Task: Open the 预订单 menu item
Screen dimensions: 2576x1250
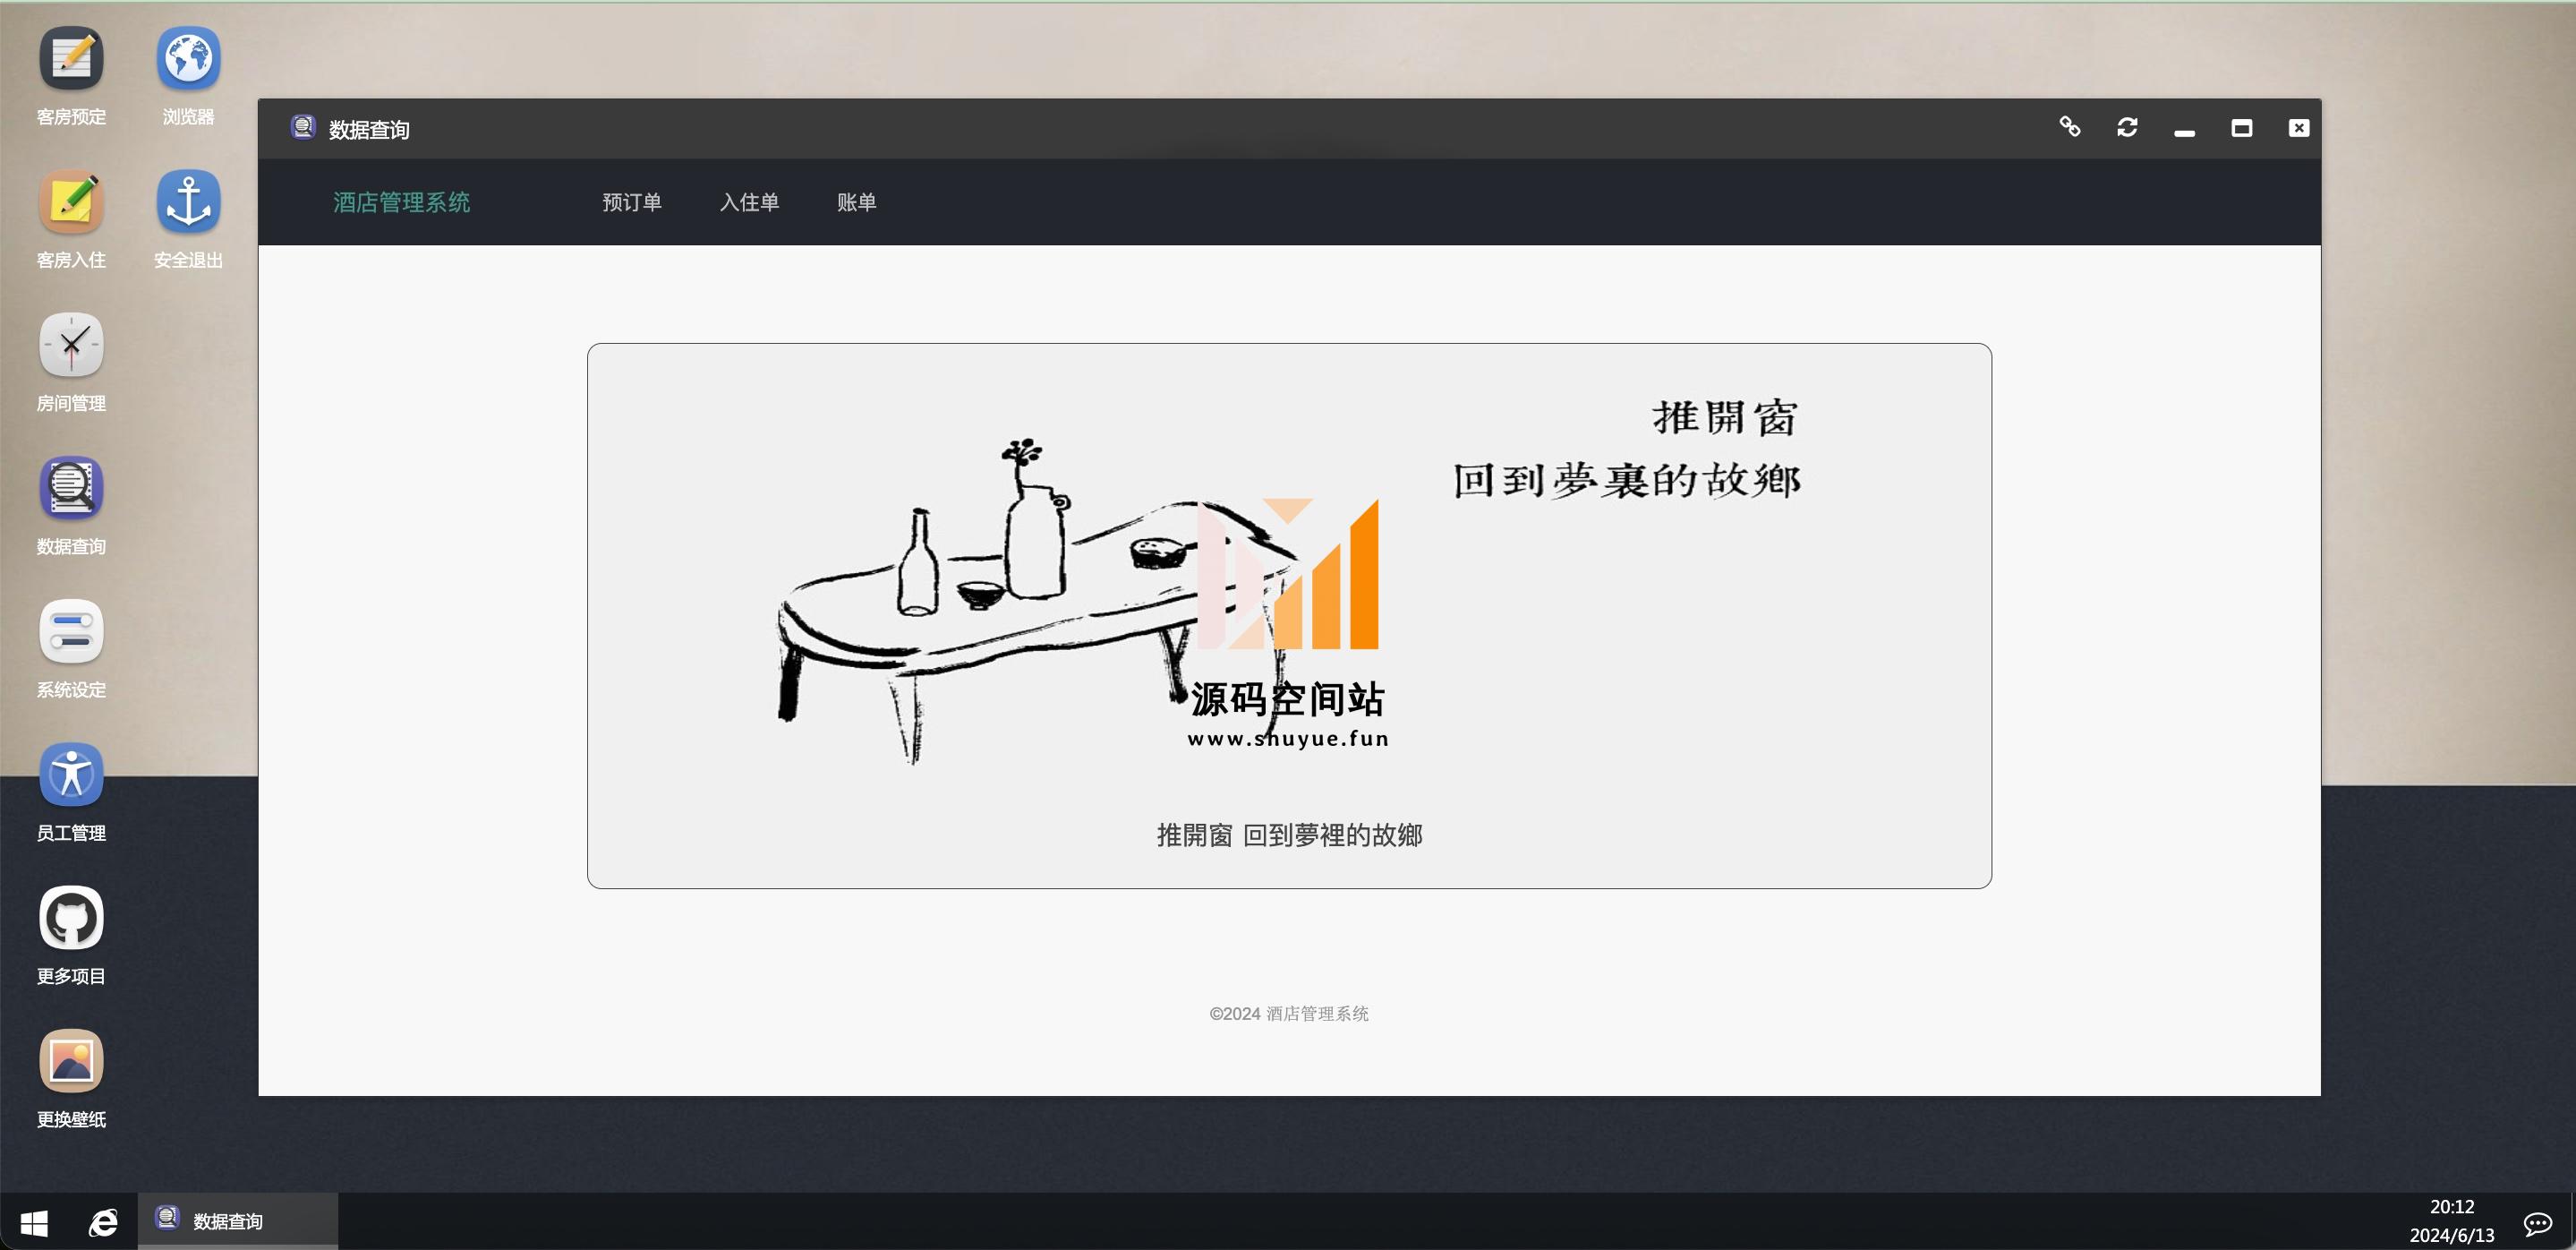Action: pyautogui.click(x=632, y=202)
